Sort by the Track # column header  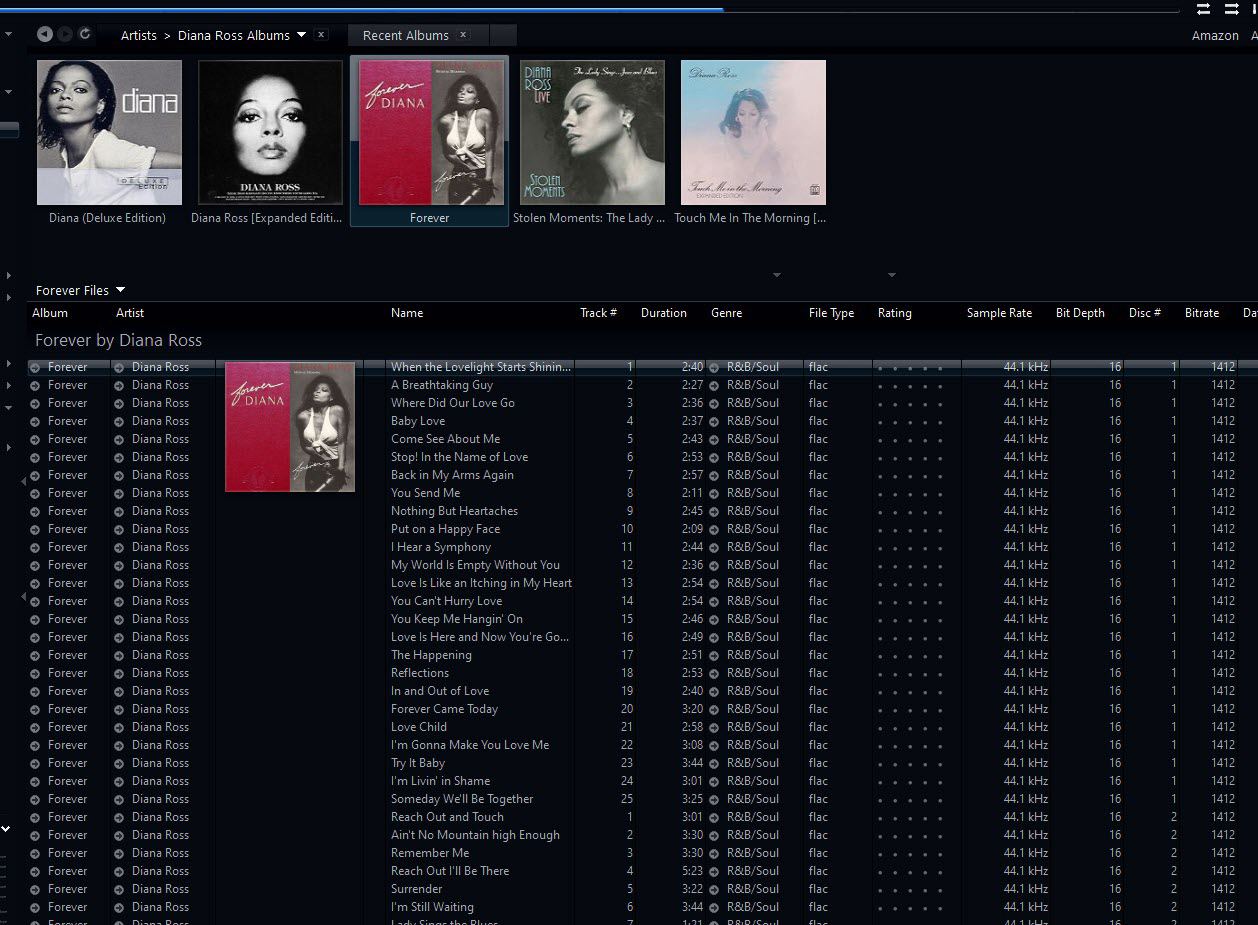tap(598, 313)
